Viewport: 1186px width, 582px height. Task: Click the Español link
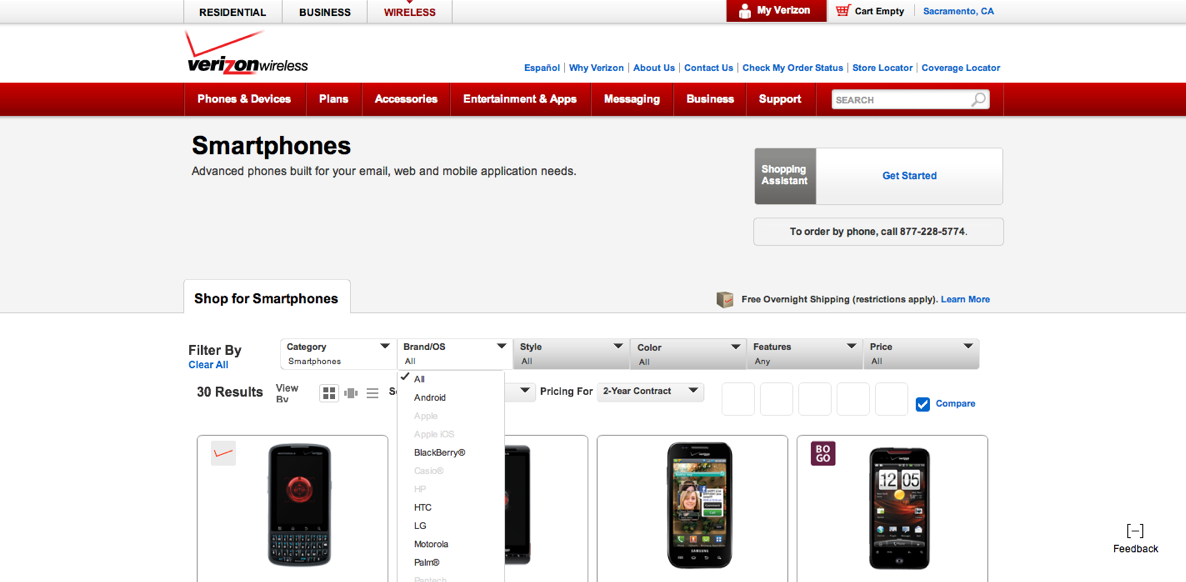542,67
